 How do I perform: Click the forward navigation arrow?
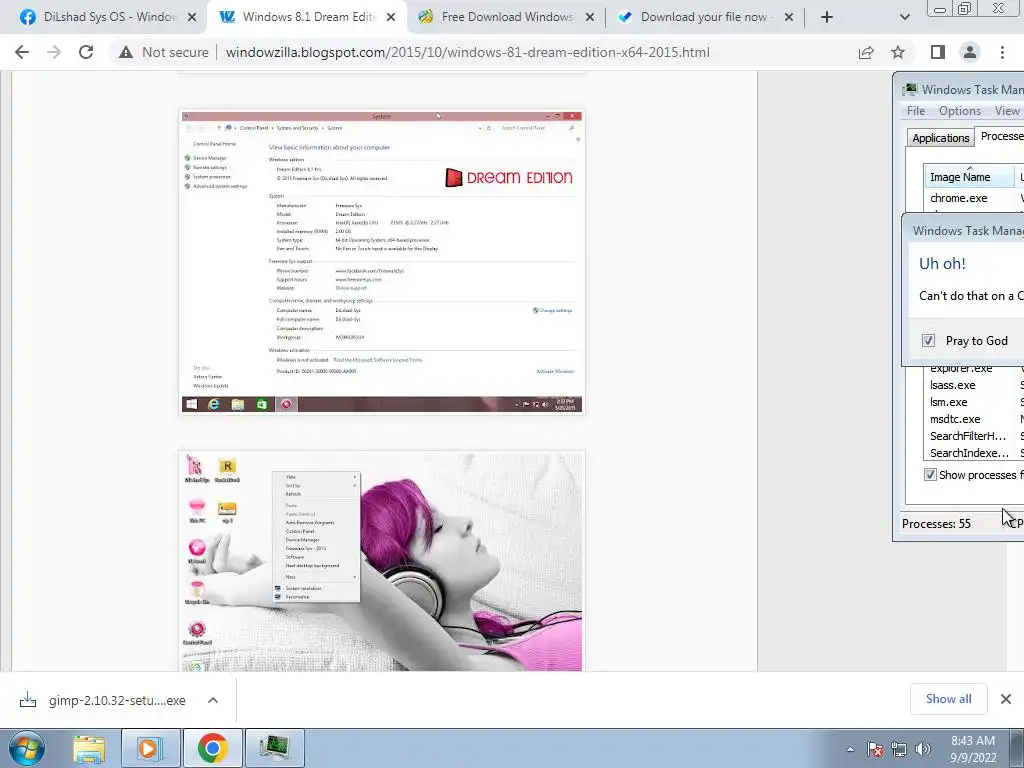point(54,52)
